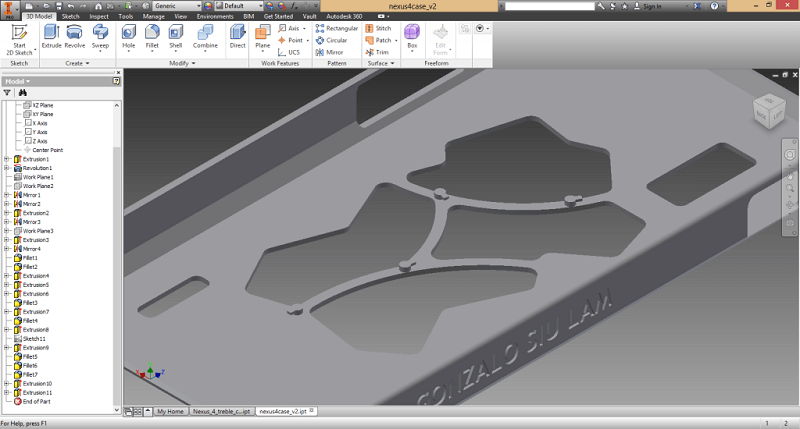Expand the Revolution1 feature node
The height and width of the screenshot is (429, 800).
7,168
